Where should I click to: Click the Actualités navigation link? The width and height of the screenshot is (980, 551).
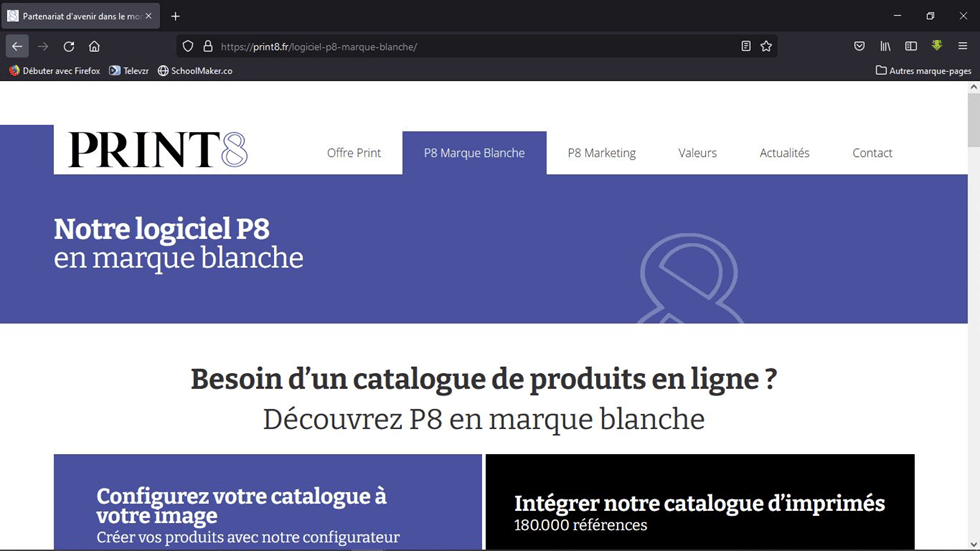[x=784, y=153]
